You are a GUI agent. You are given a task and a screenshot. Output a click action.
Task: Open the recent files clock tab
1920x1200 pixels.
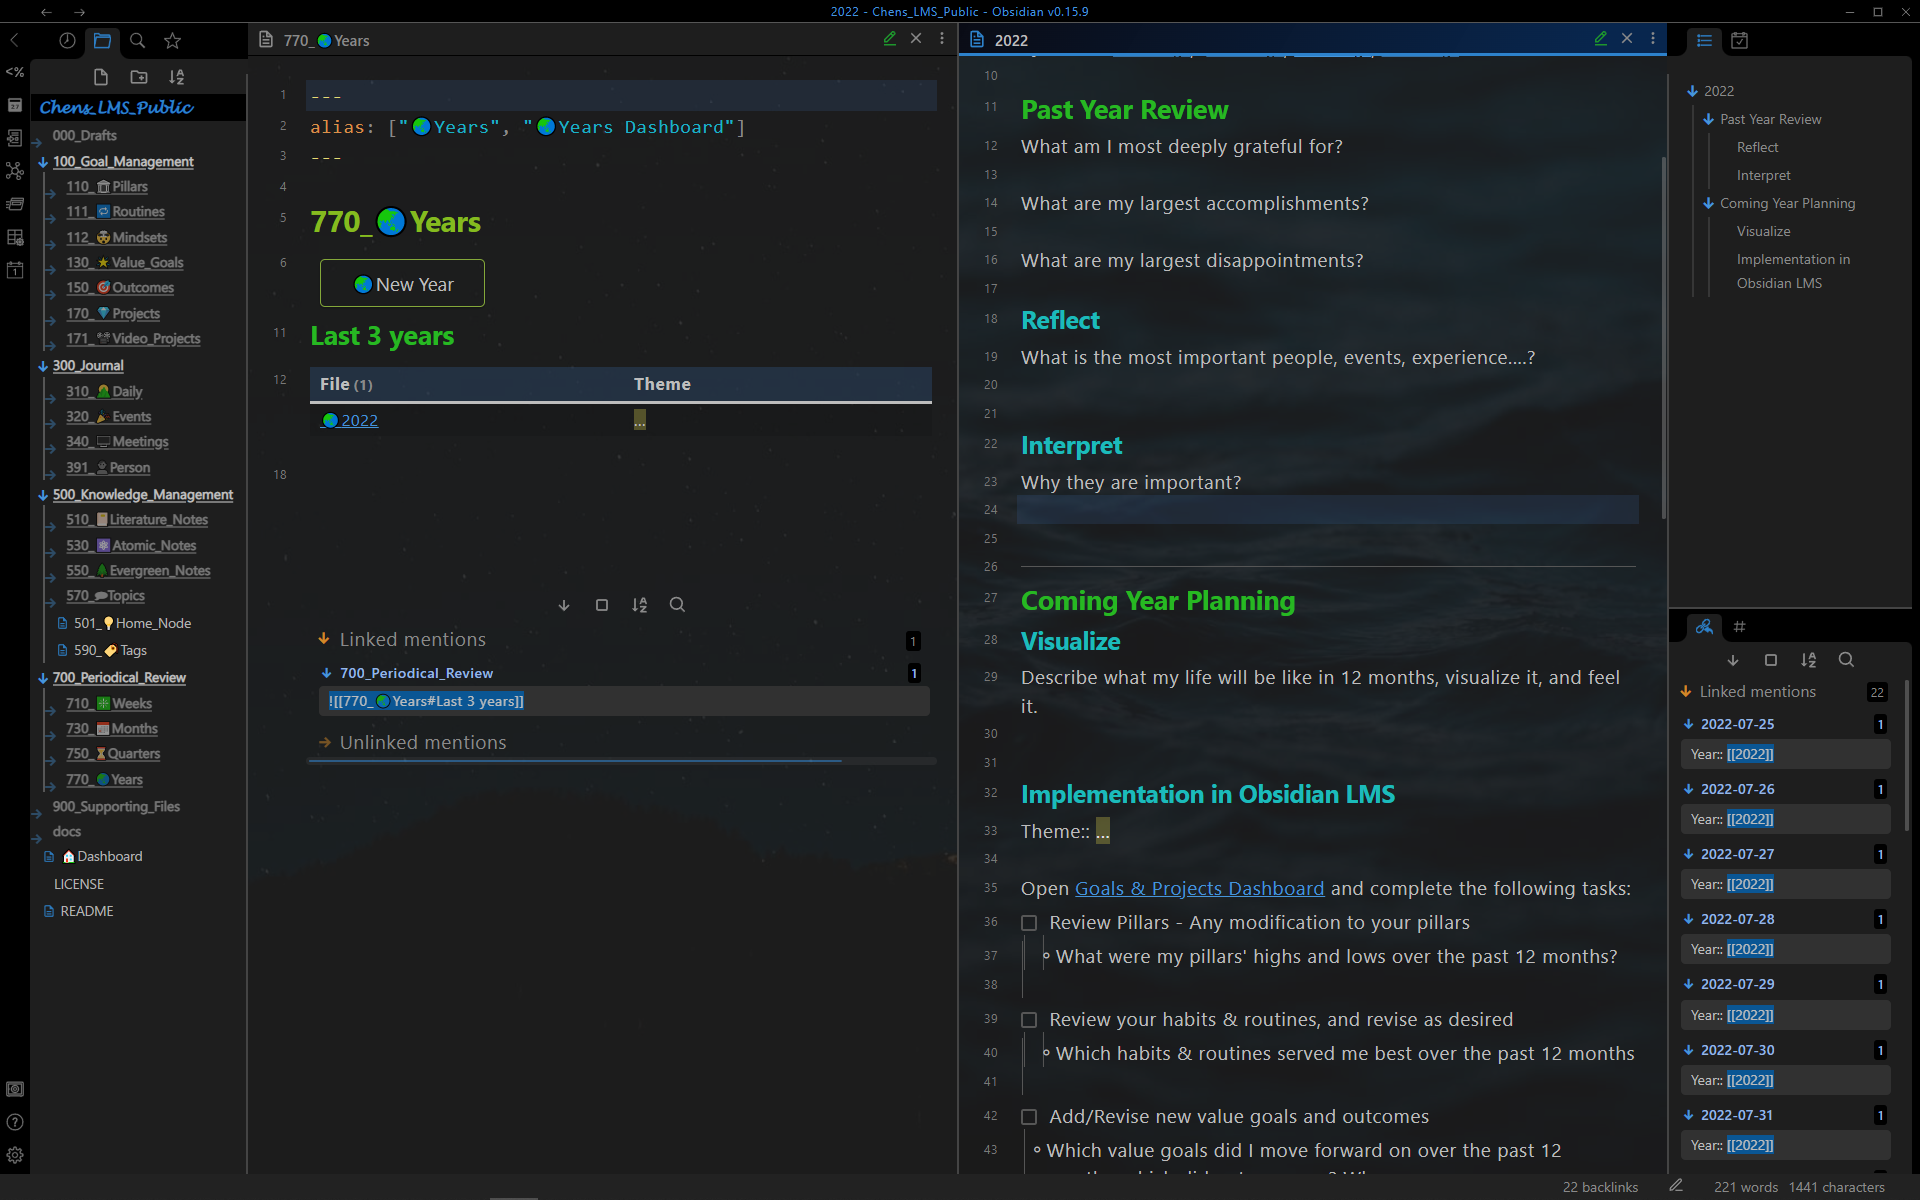tap(67, 41)
